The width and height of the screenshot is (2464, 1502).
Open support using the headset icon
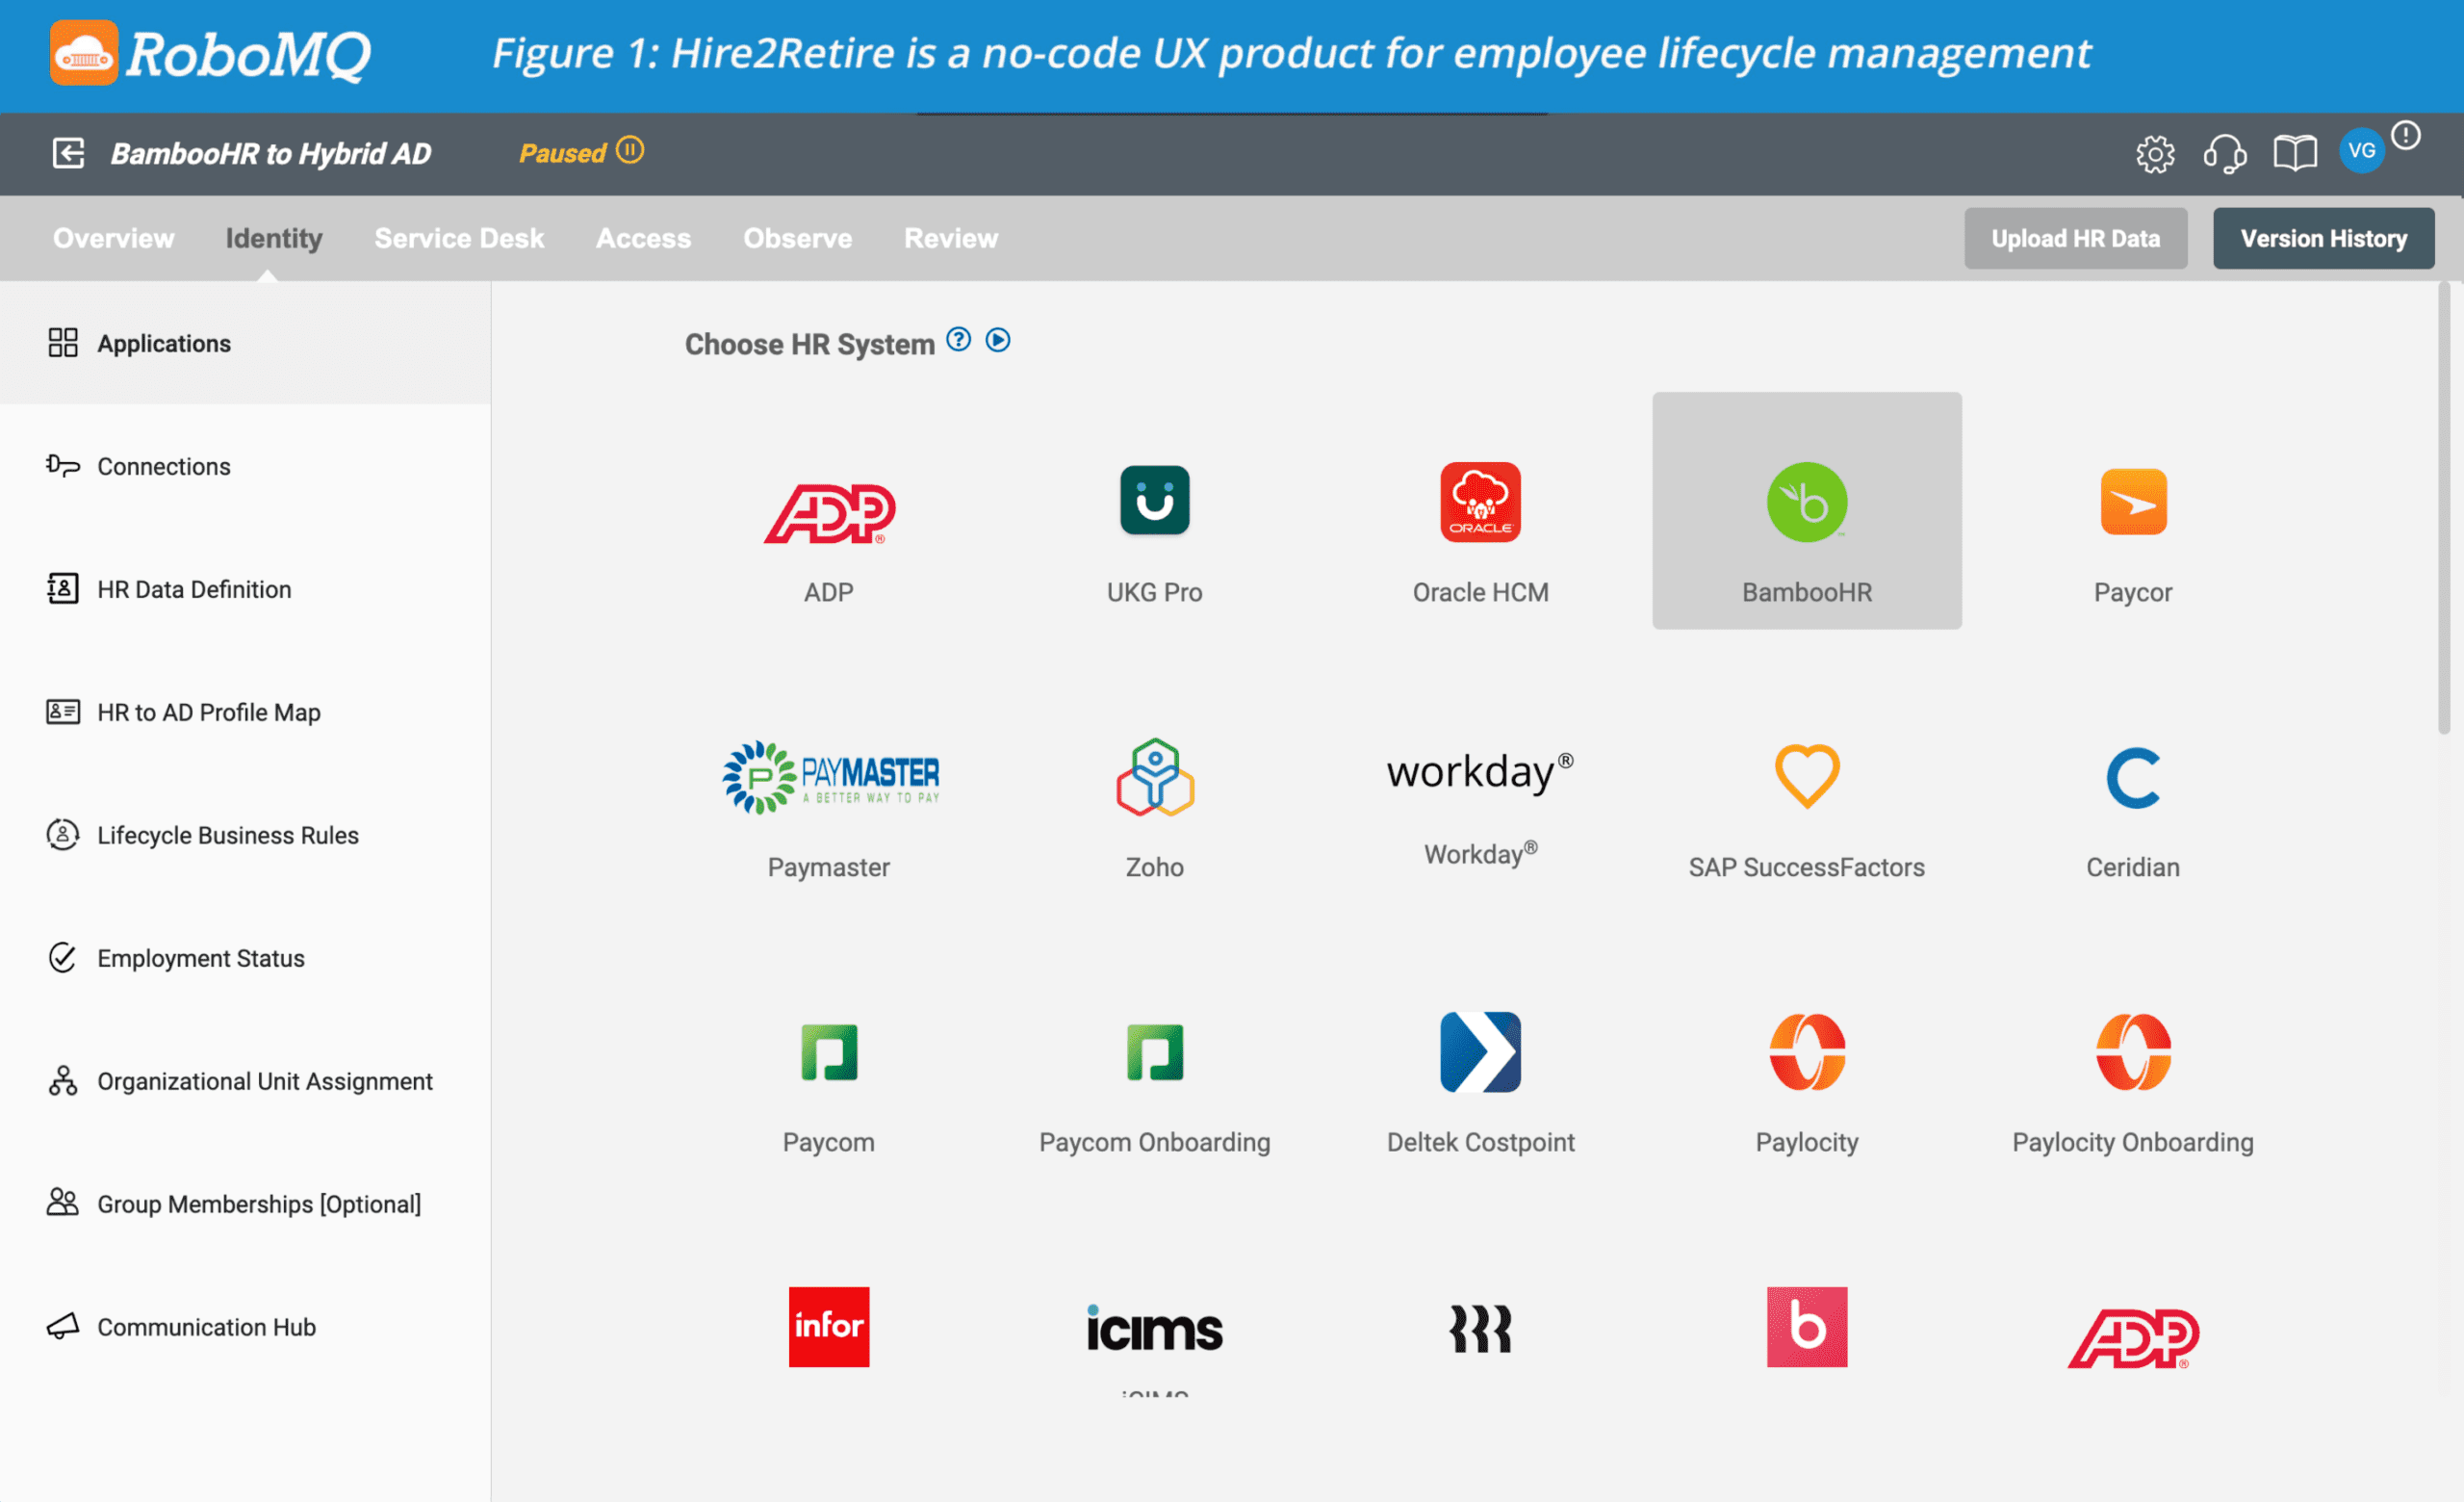(x=2225, y=153)
